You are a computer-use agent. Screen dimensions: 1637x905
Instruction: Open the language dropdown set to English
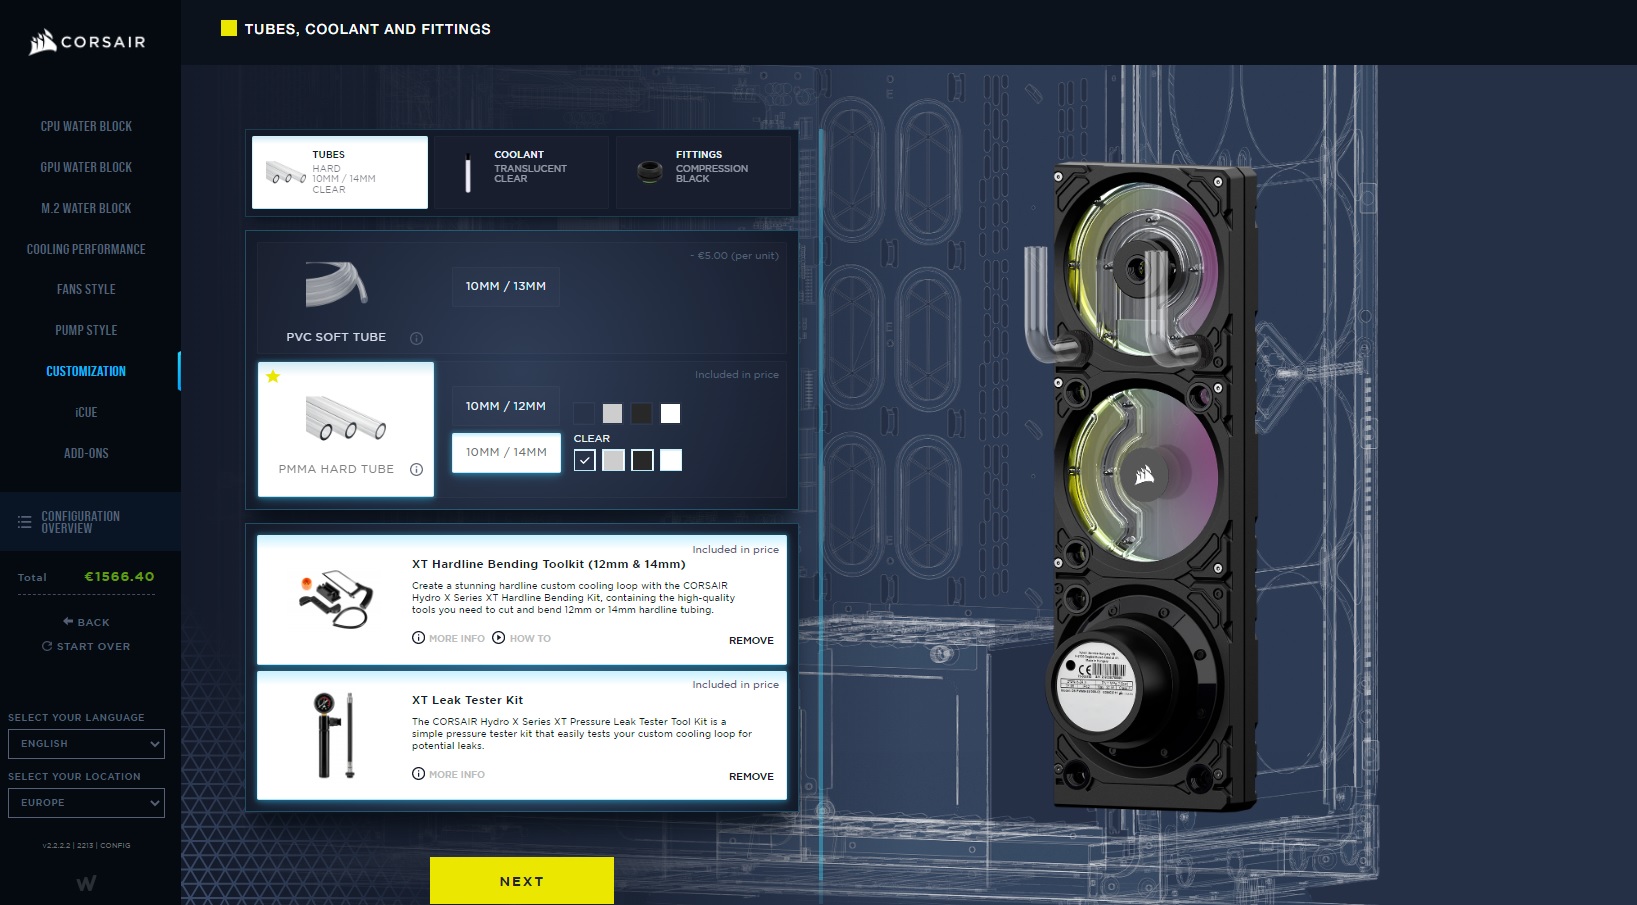click(x=86, y=744)
